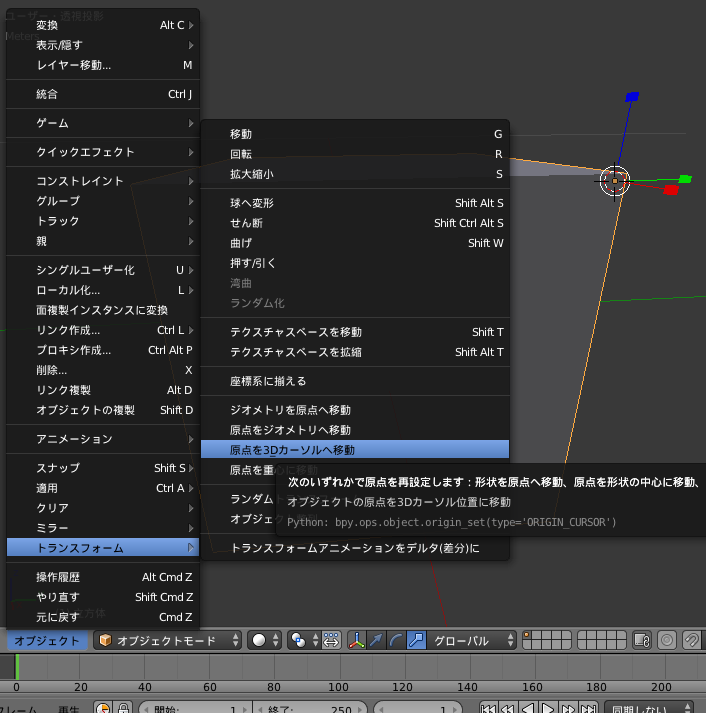This screenshot has width=706, height=713.
Task: Enable the rotate manipulator arc
Action: click(x=396, y=641)
